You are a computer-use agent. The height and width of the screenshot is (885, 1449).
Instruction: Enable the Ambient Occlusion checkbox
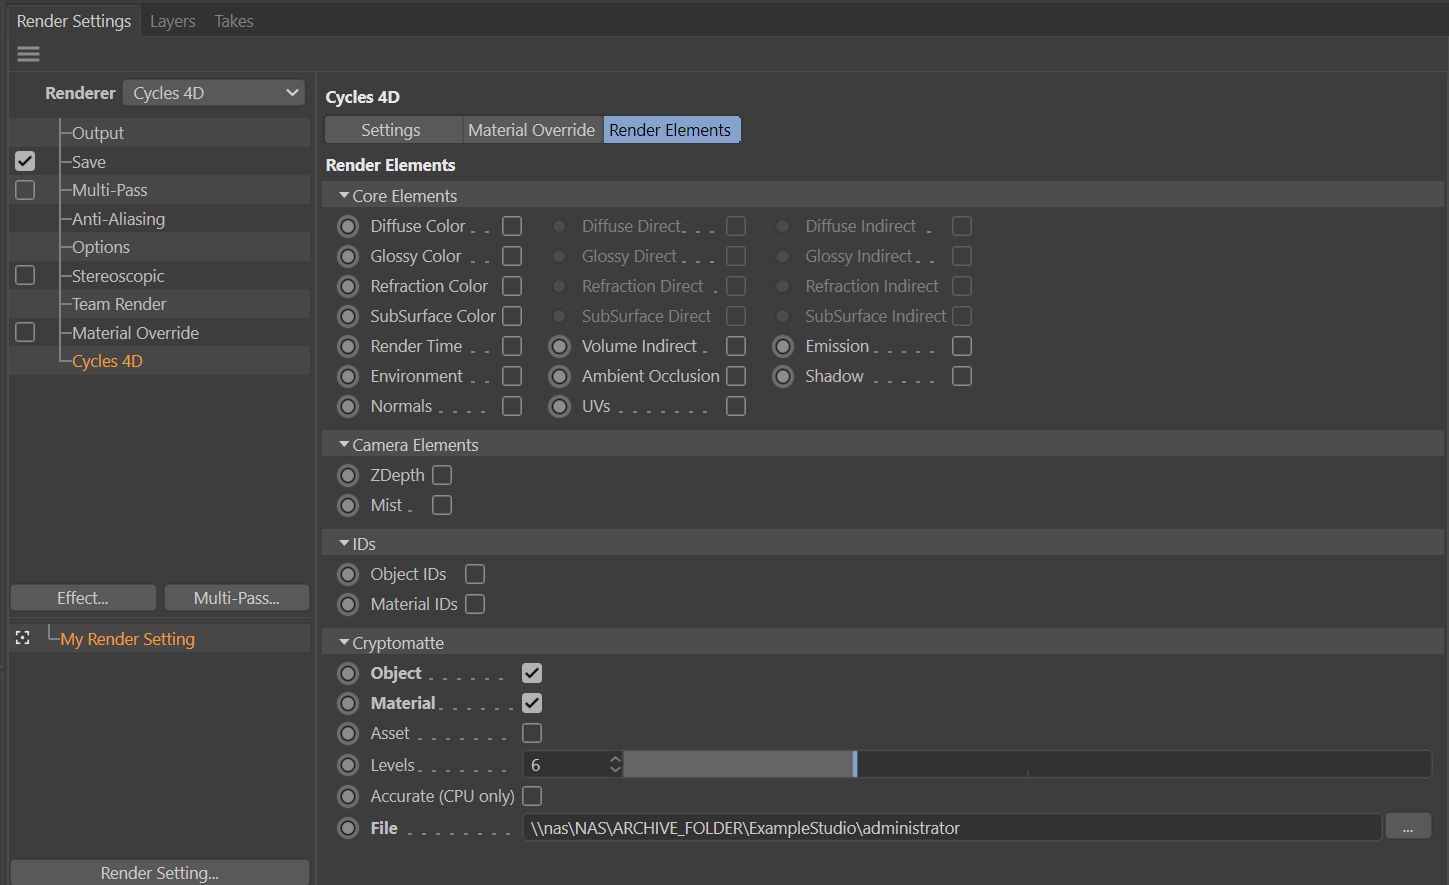click(736, 376)
